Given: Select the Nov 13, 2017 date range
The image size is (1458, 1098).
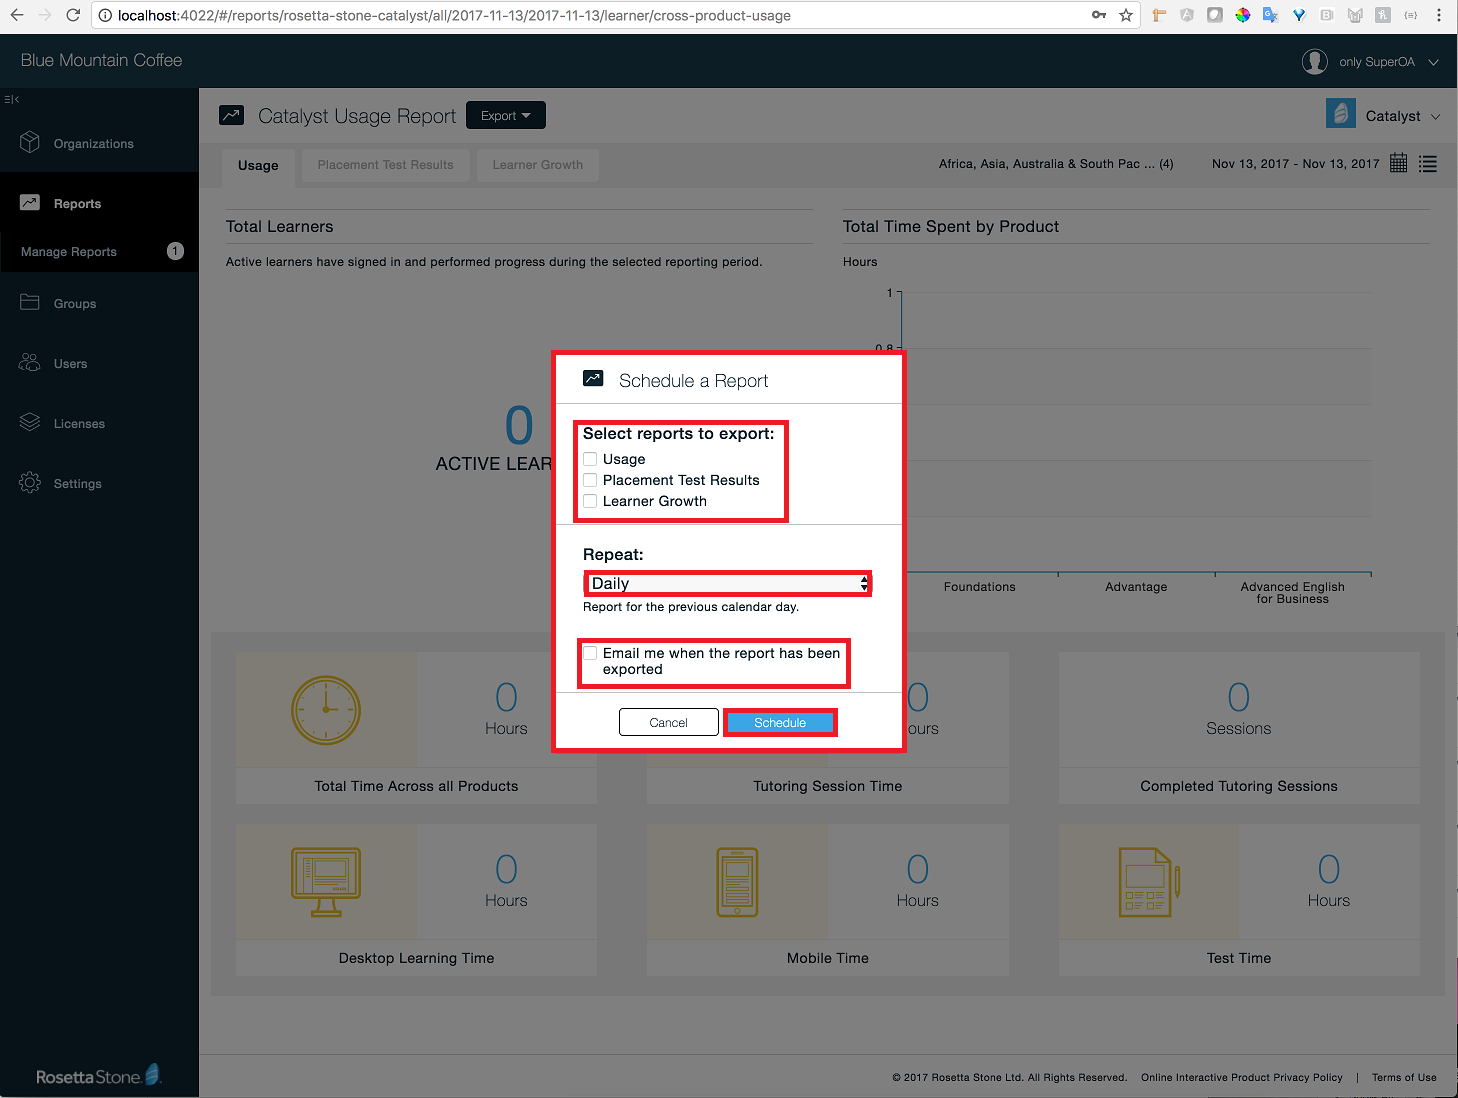Looking at the screenshot, I should (1295, 164).
